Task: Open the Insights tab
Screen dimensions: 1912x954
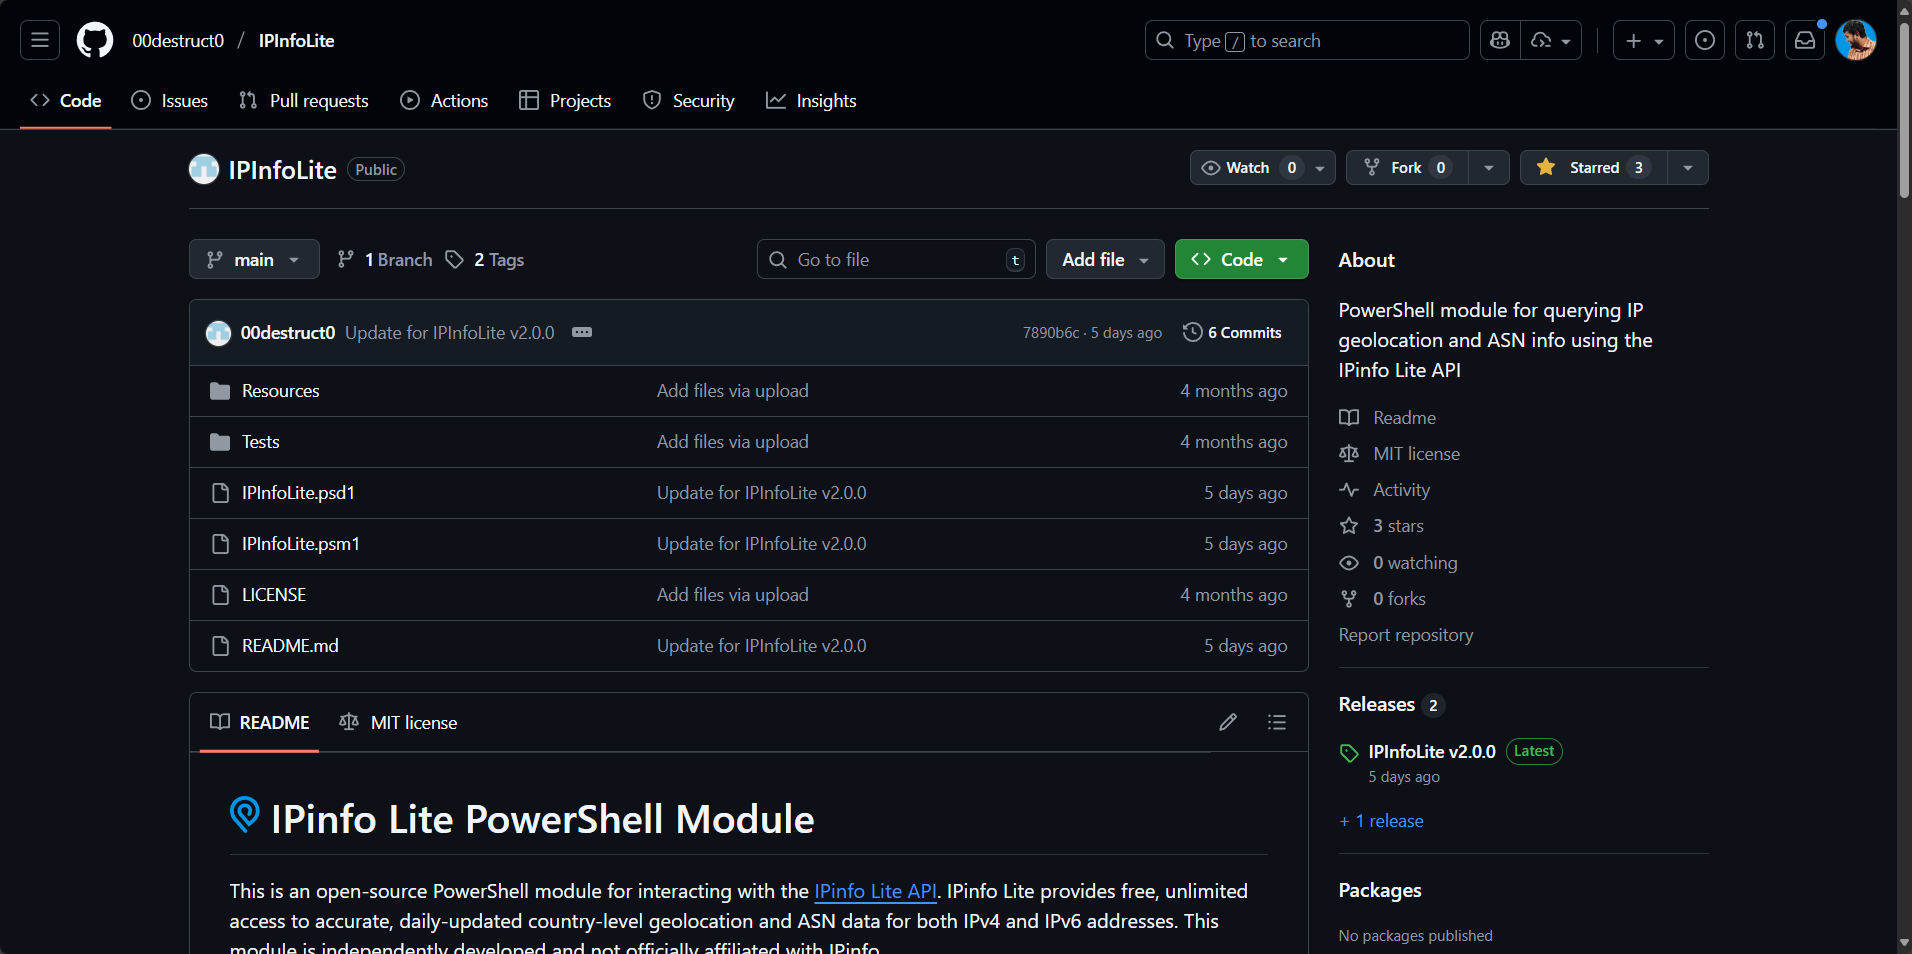Action: pos(811,101)
